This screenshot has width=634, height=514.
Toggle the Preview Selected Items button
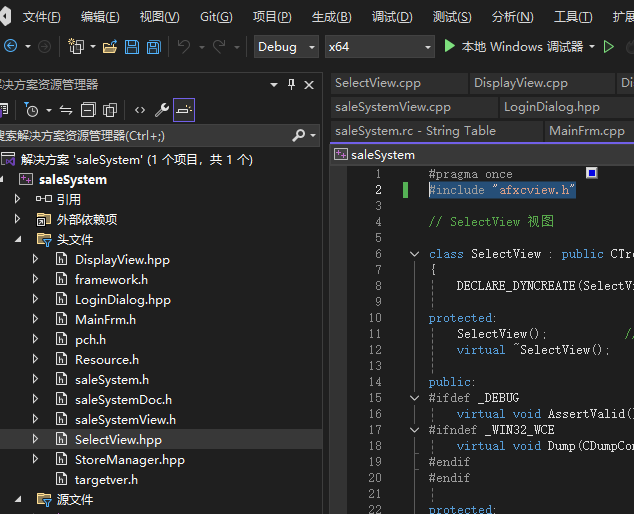[x=184, y=110]
